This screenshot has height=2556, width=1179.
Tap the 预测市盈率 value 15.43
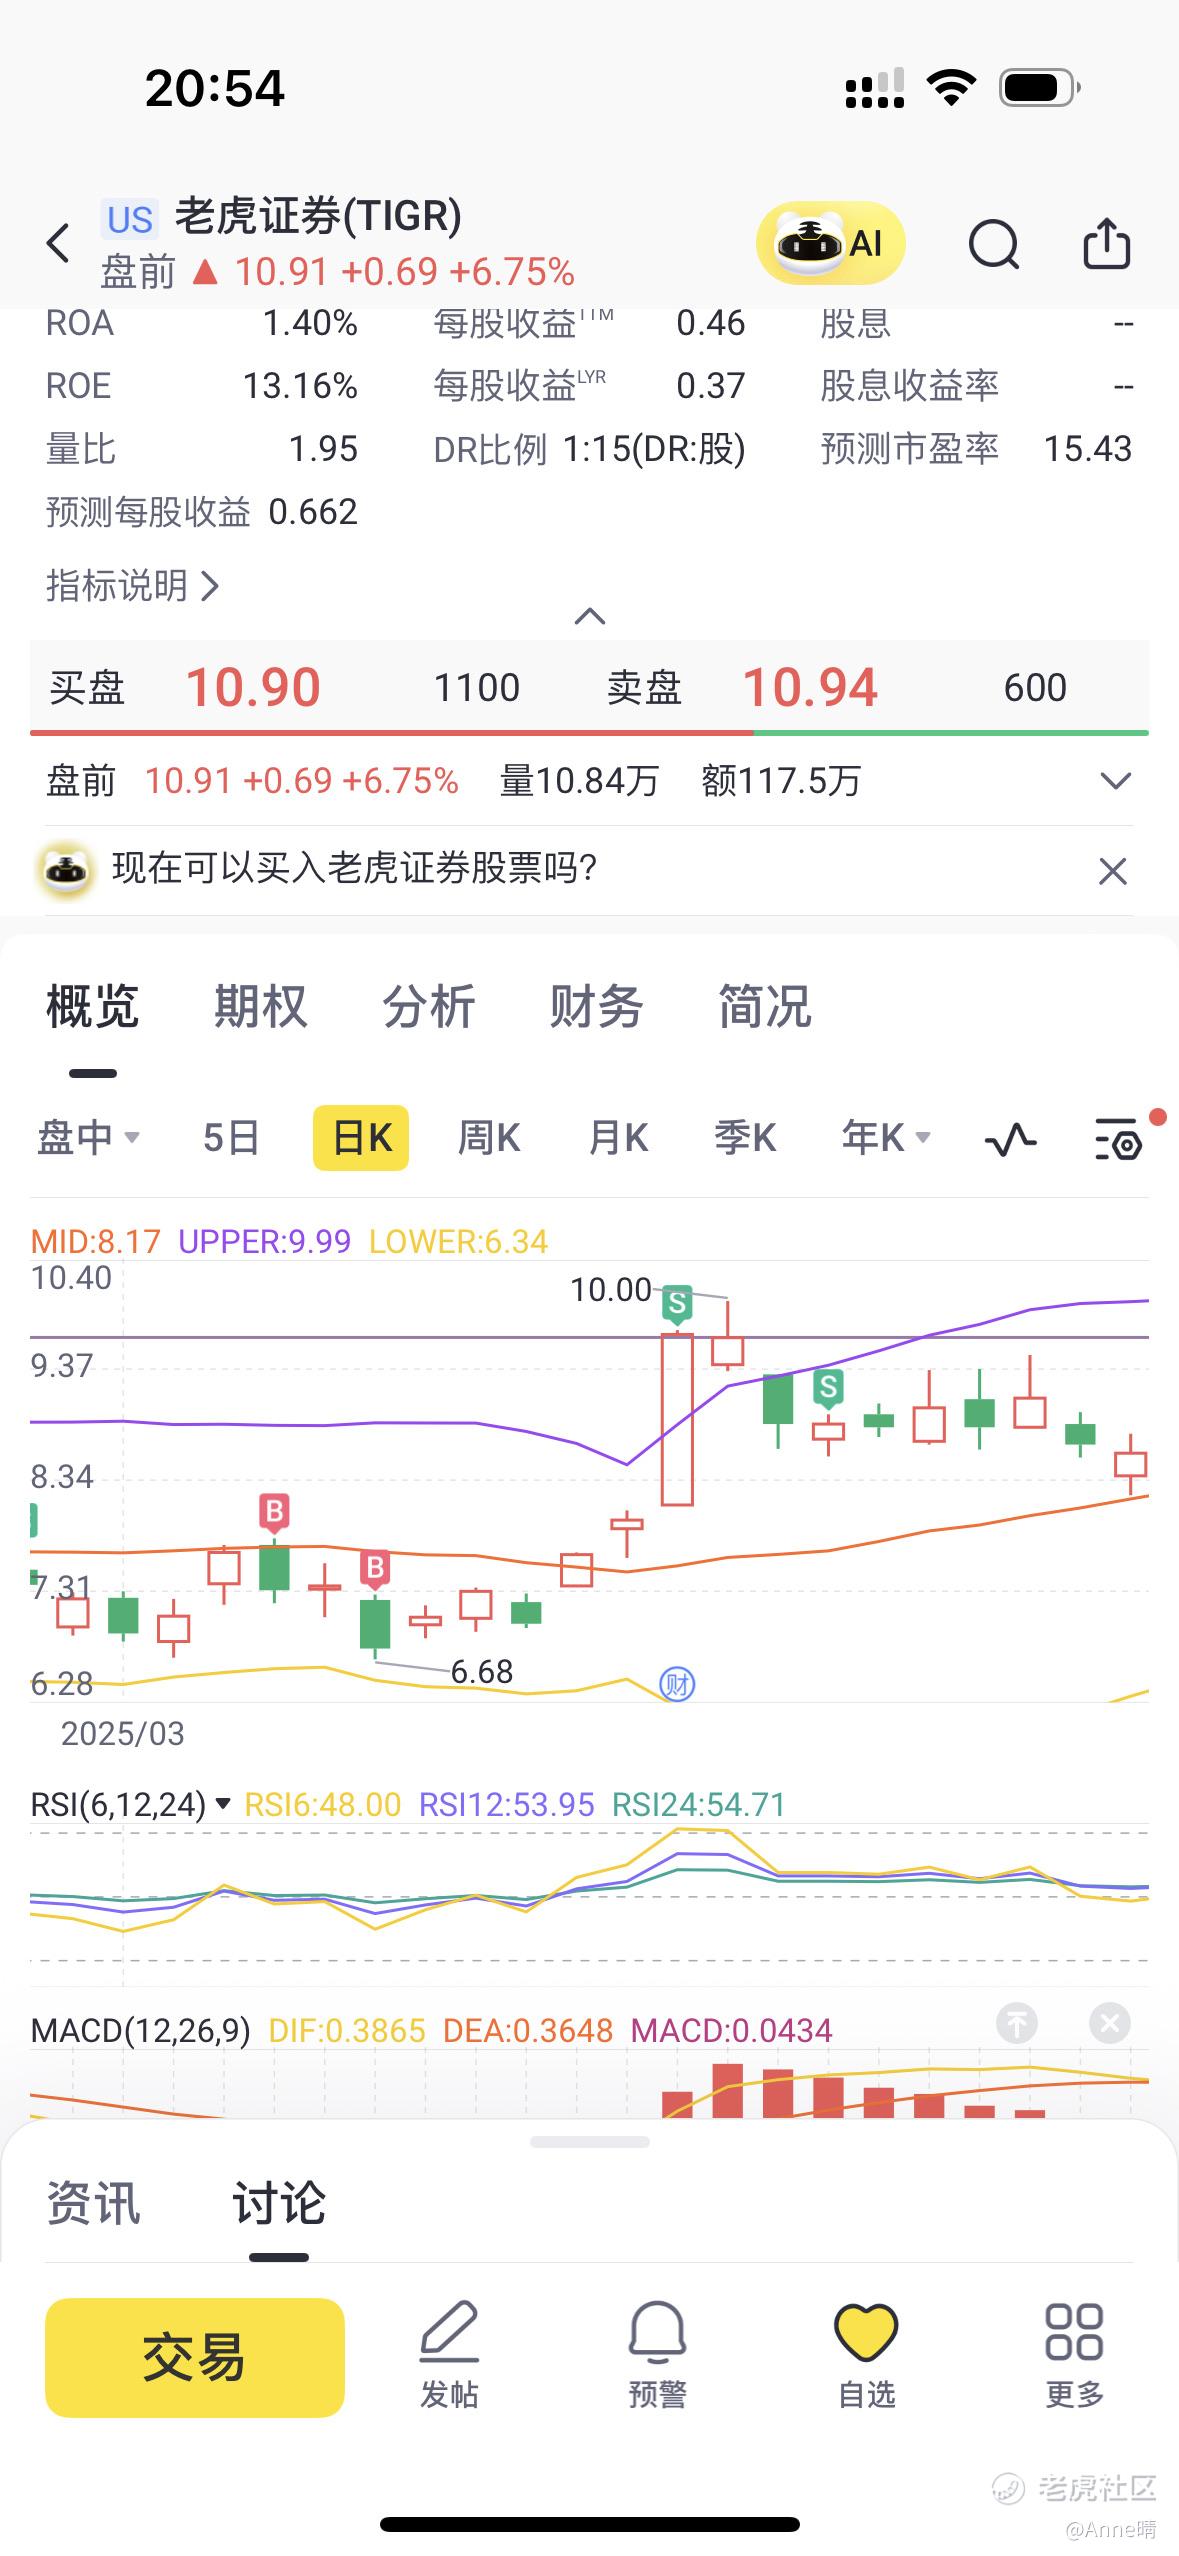pos(1088,449)
